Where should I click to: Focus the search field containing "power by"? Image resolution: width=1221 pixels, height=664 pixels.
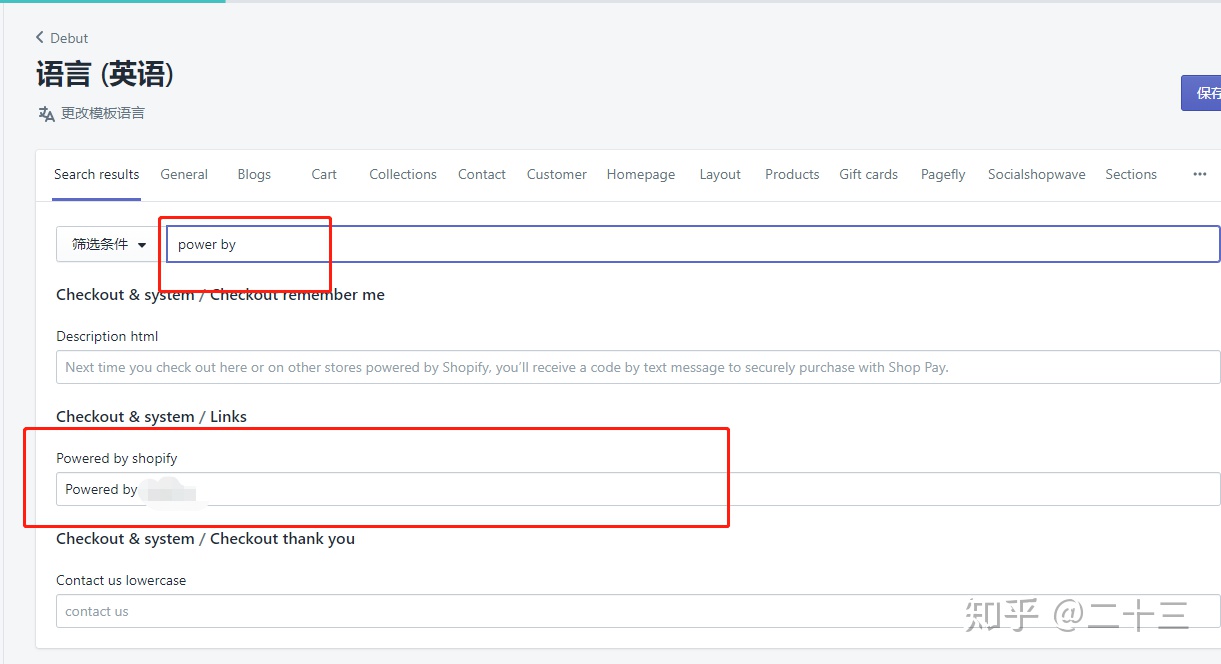692,245
